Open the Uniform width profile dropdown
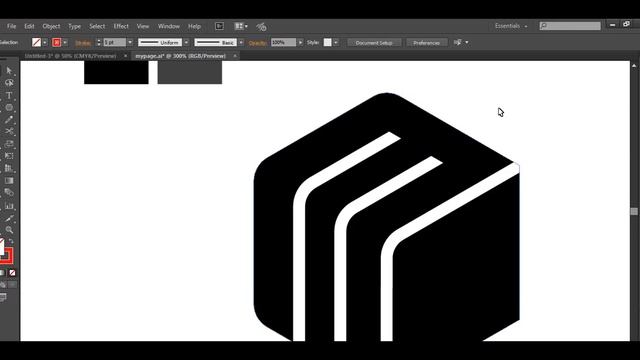The width and height of the screenshot is (640, 360). tap(186, 42)
